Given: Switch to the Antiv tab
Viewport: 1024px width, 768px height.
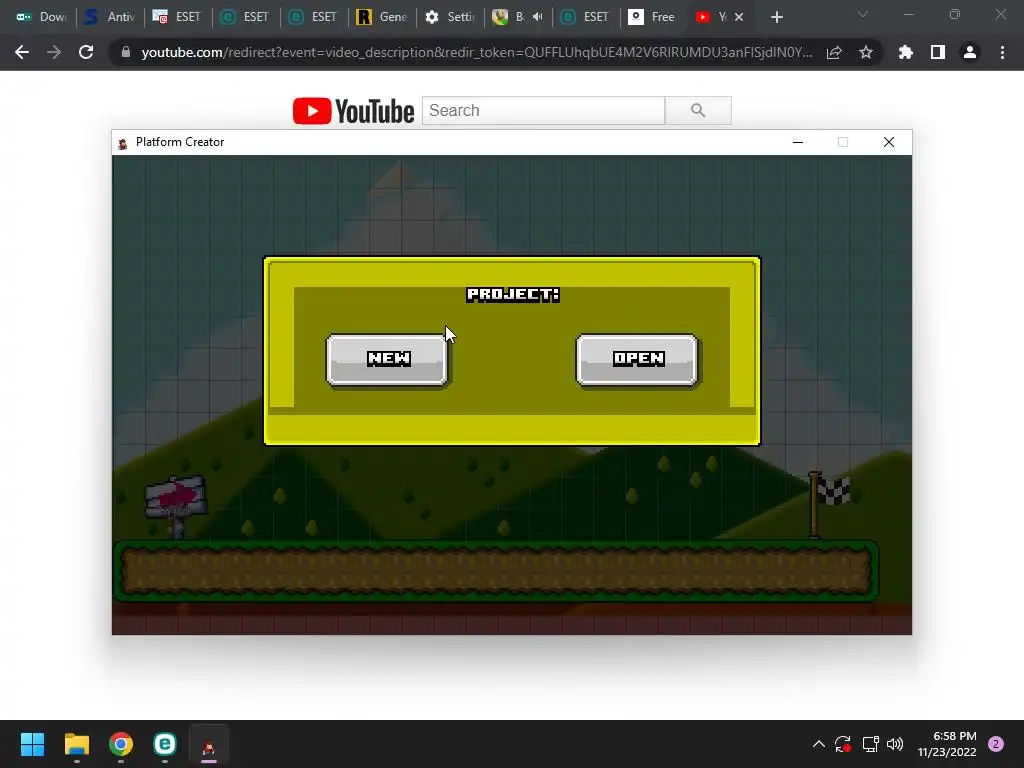Looking at the screenshot, I should pyautogui.click(x=110, y=17).
